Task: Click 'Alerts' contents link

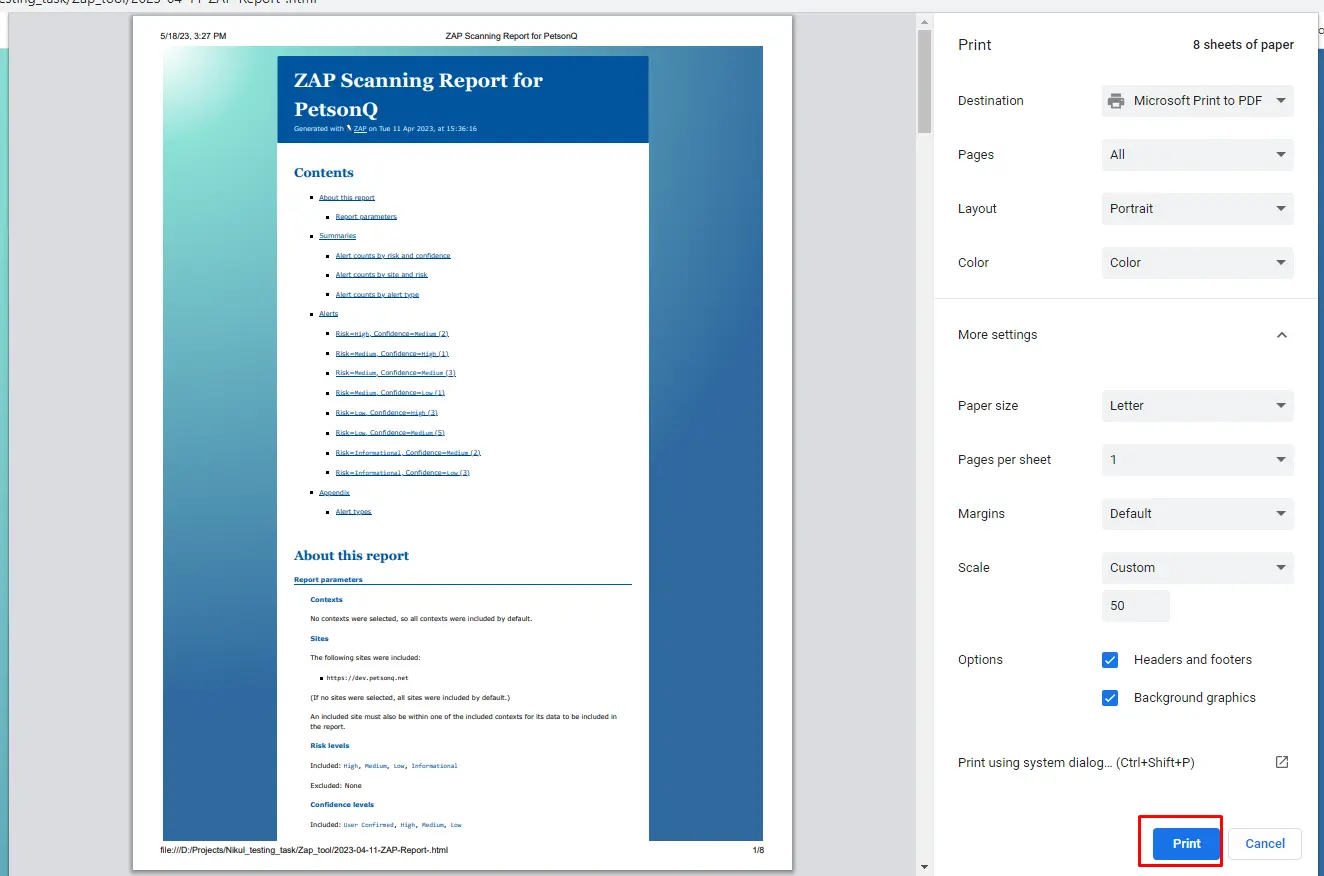Action: [329, 314]
